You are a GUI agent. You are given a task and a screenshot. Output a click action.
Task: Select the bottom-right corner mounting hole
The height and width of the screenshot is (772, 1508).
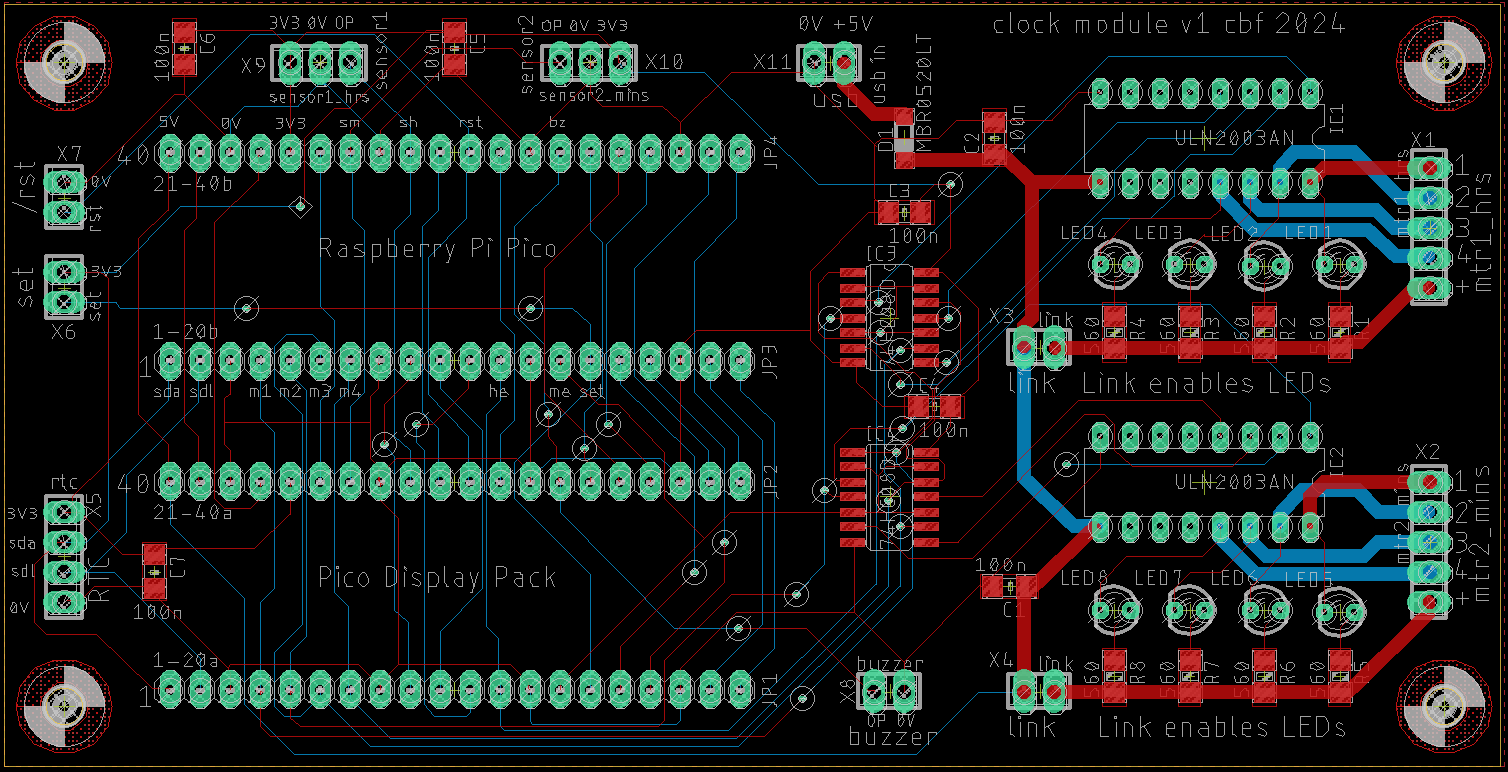1443,707
